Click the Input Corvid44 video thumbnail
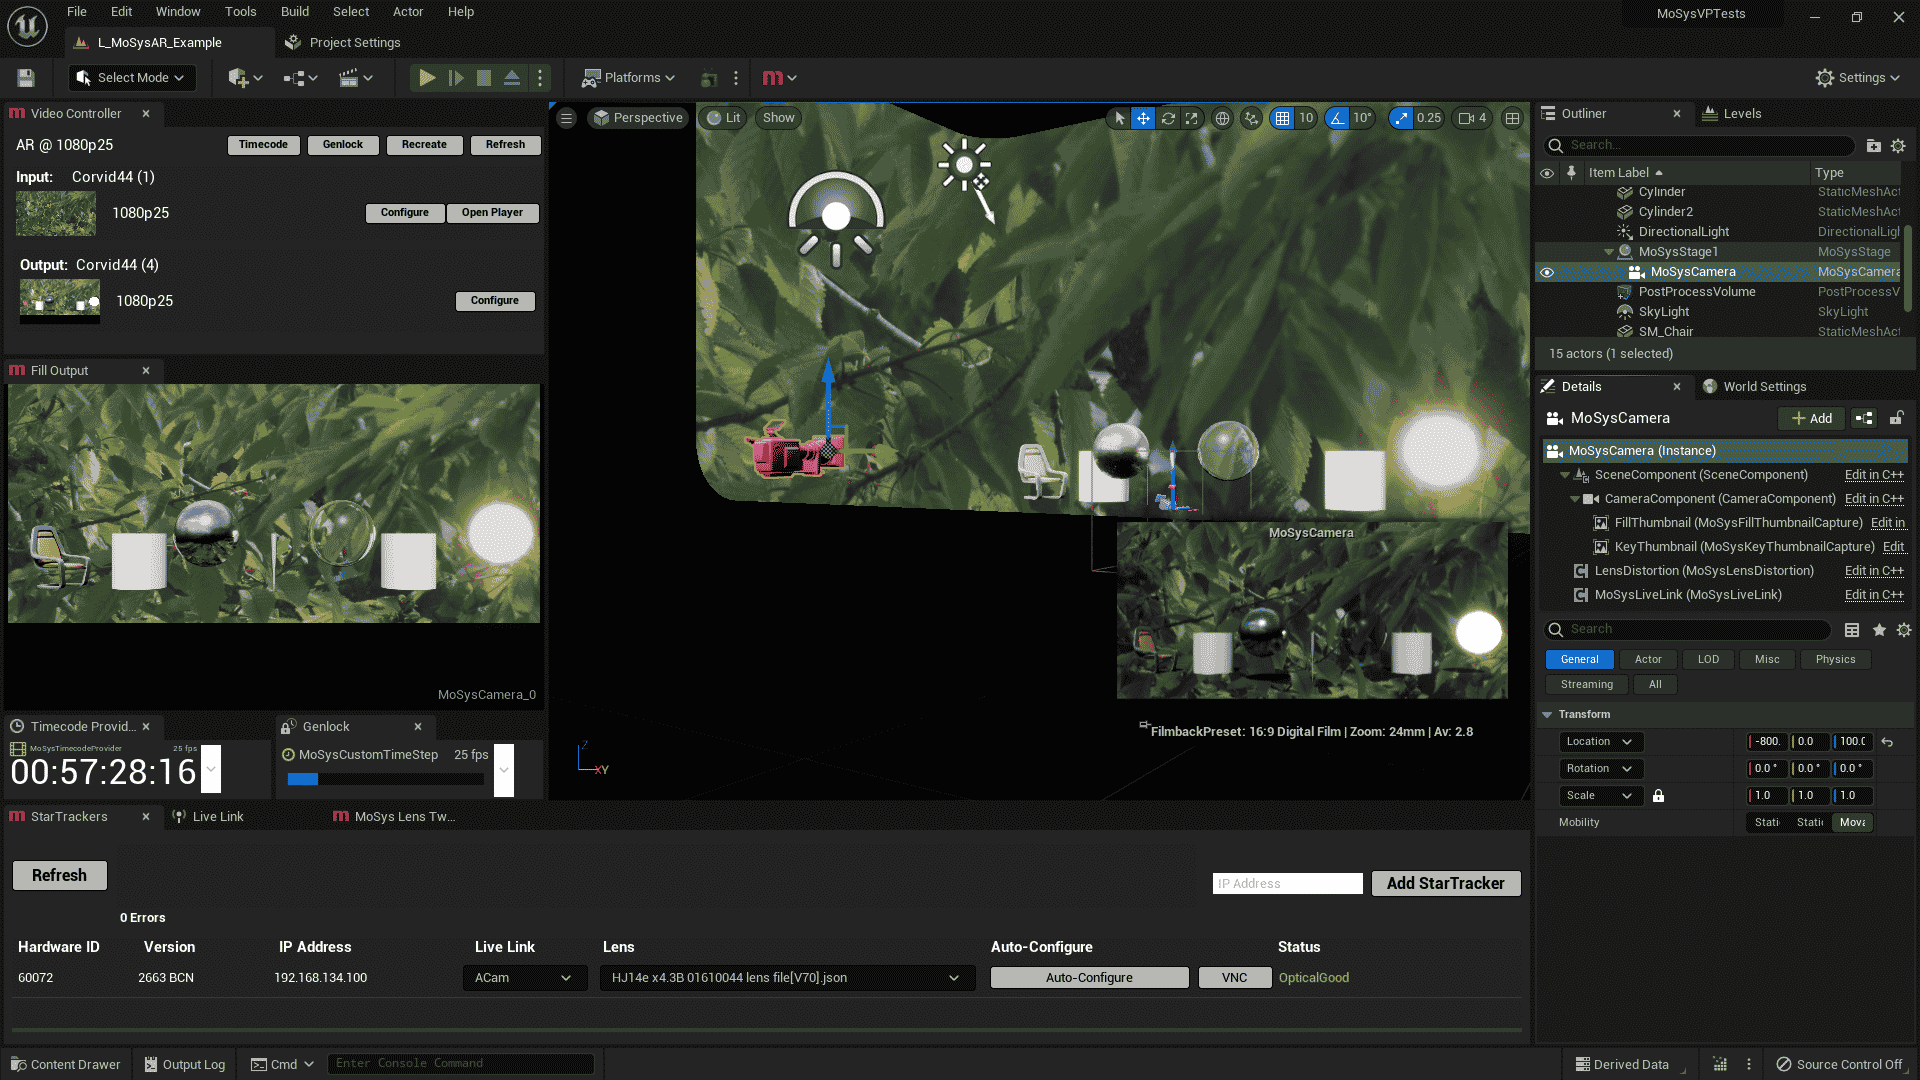The width and height of the screenshot is (1920, 1080). pos(56,213)
